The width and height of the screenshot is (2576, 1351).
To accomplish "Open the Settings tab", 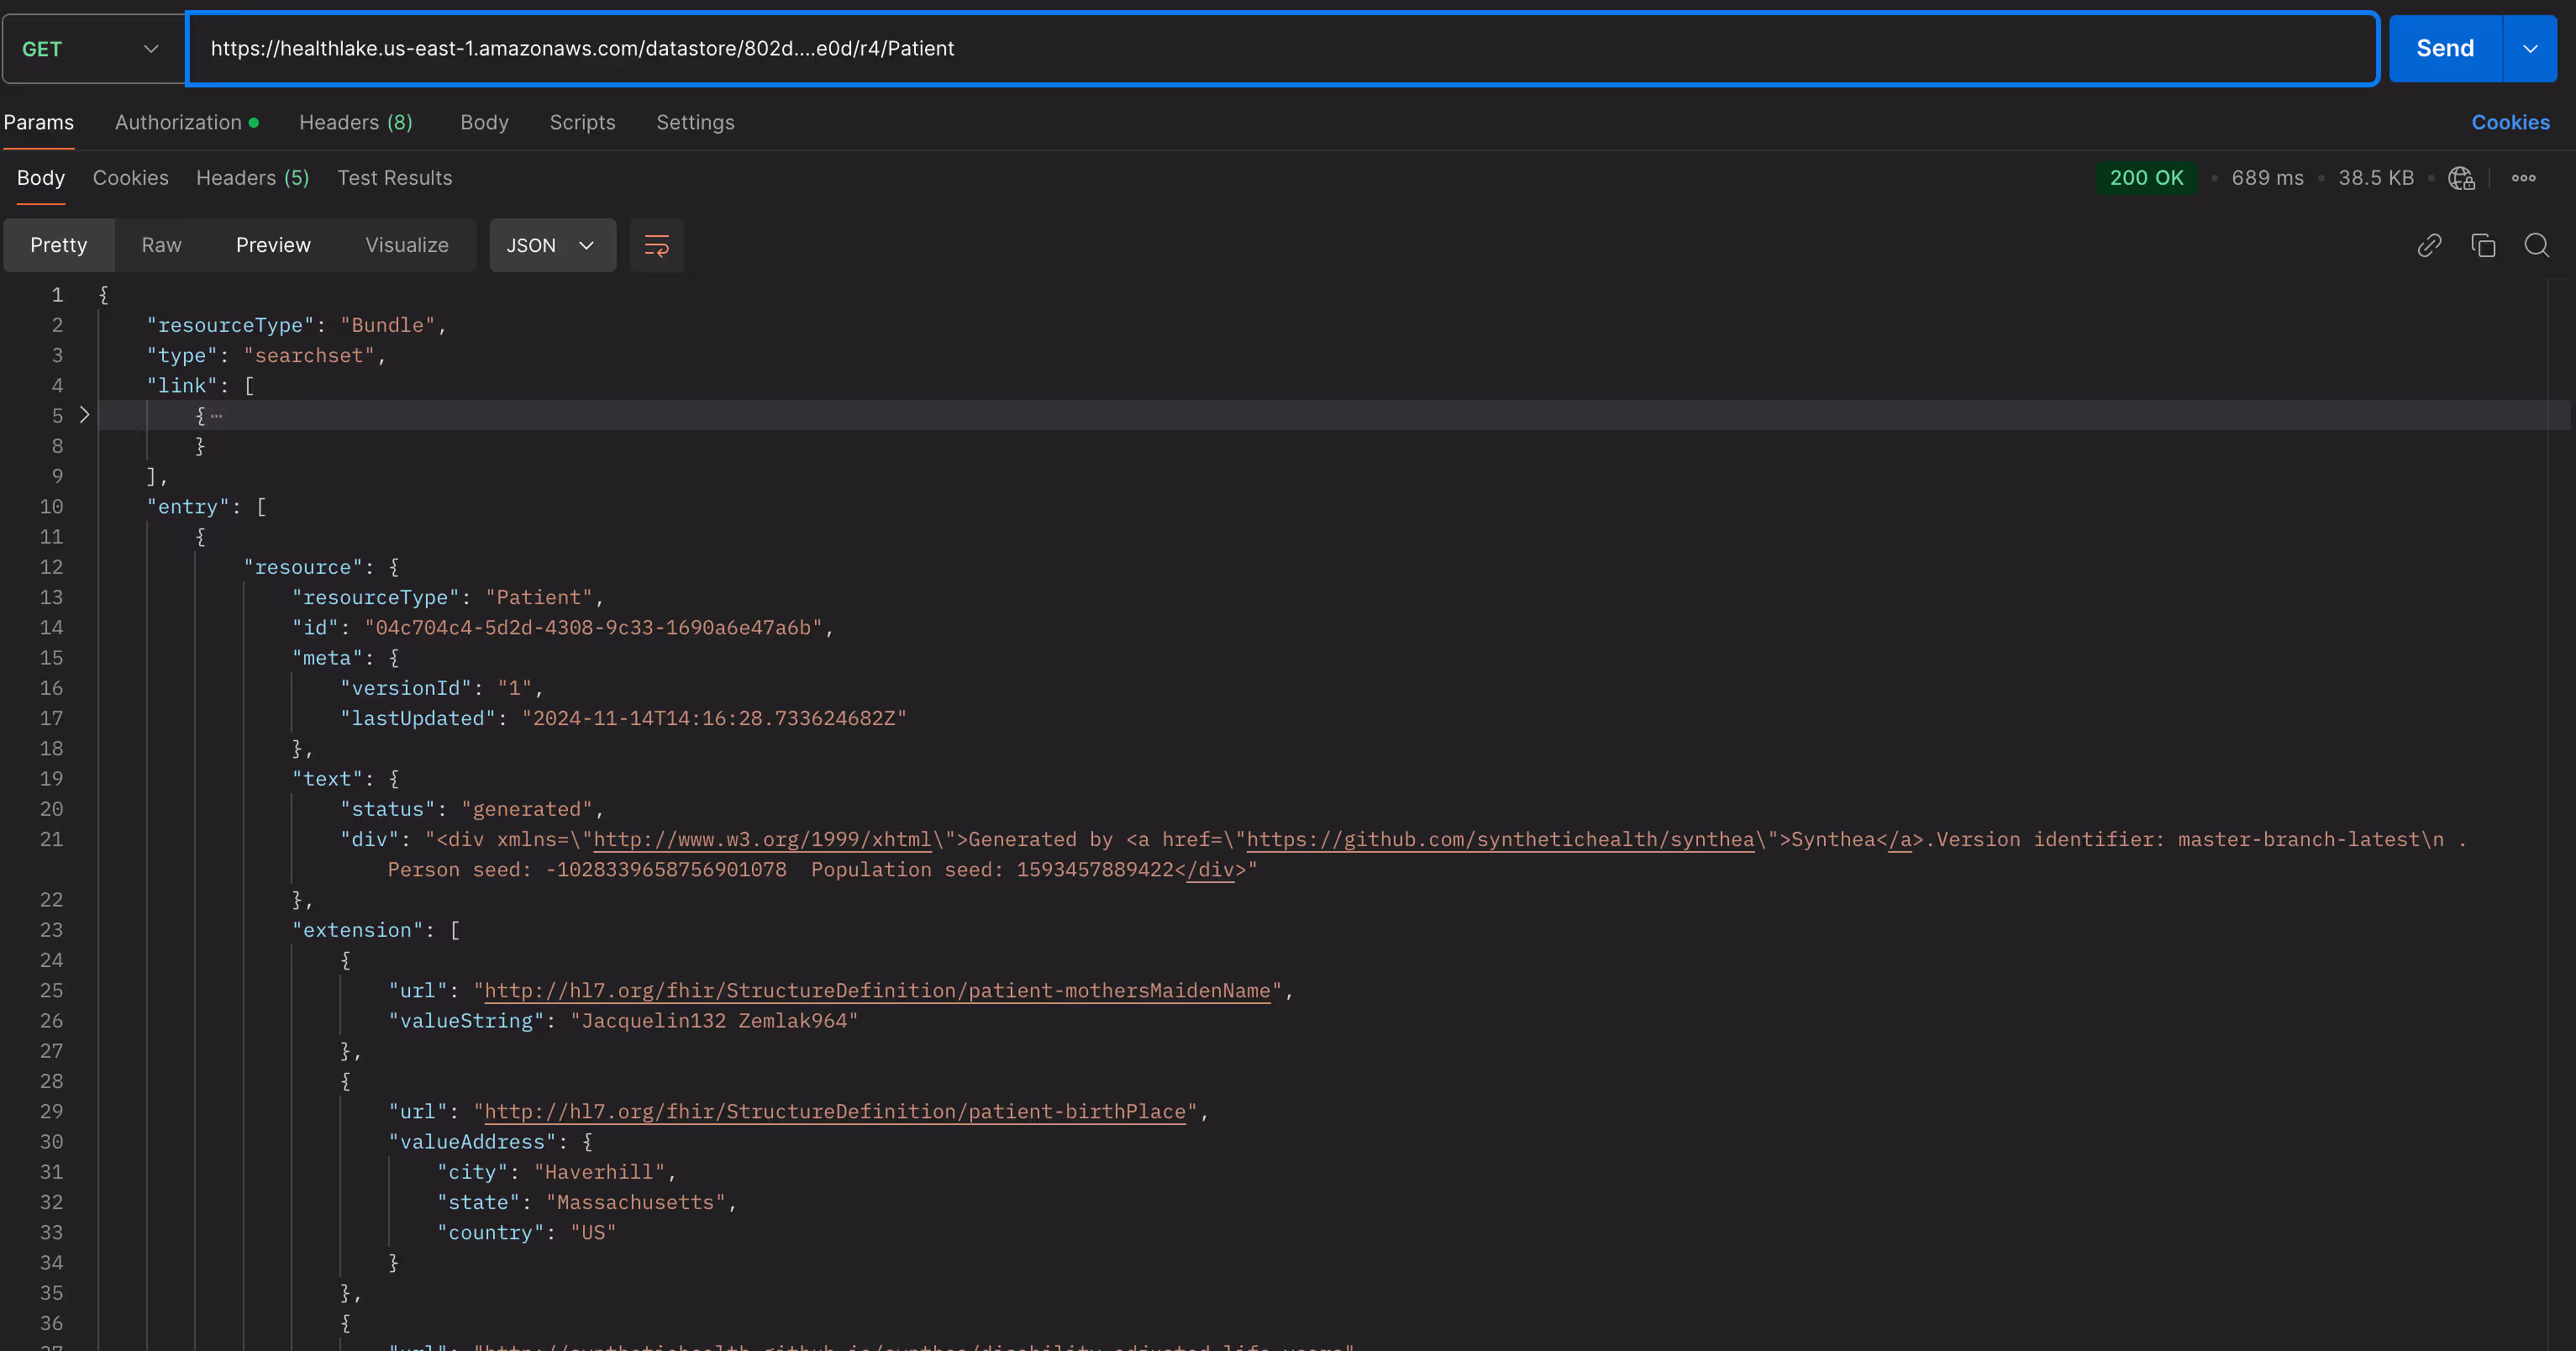I will tap(695, 122).
